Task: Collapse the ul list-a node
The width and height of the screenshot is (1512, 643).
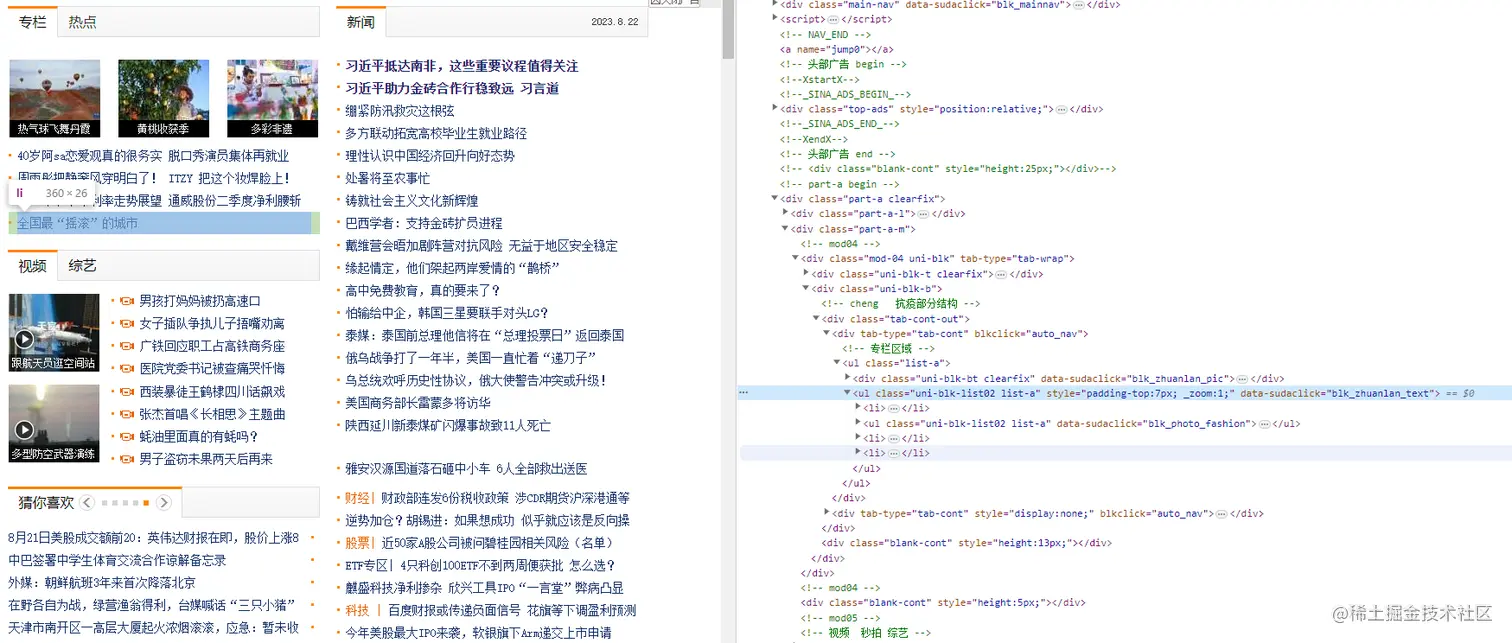Action: coord(837,364)
